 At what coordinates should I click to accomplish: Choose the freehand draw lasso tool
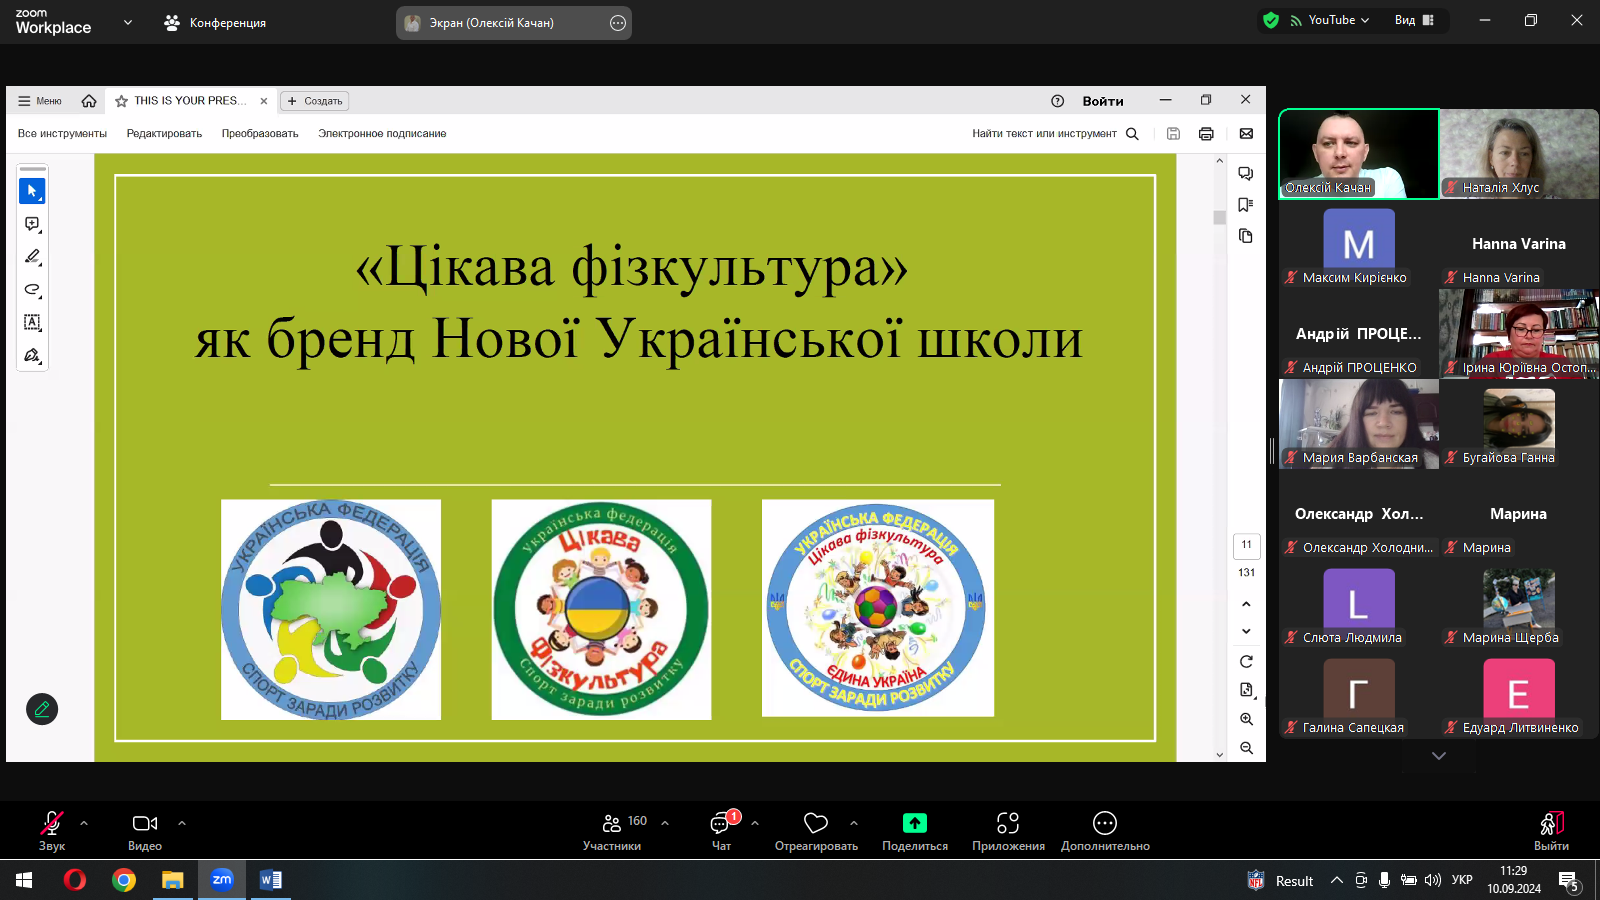32,290
